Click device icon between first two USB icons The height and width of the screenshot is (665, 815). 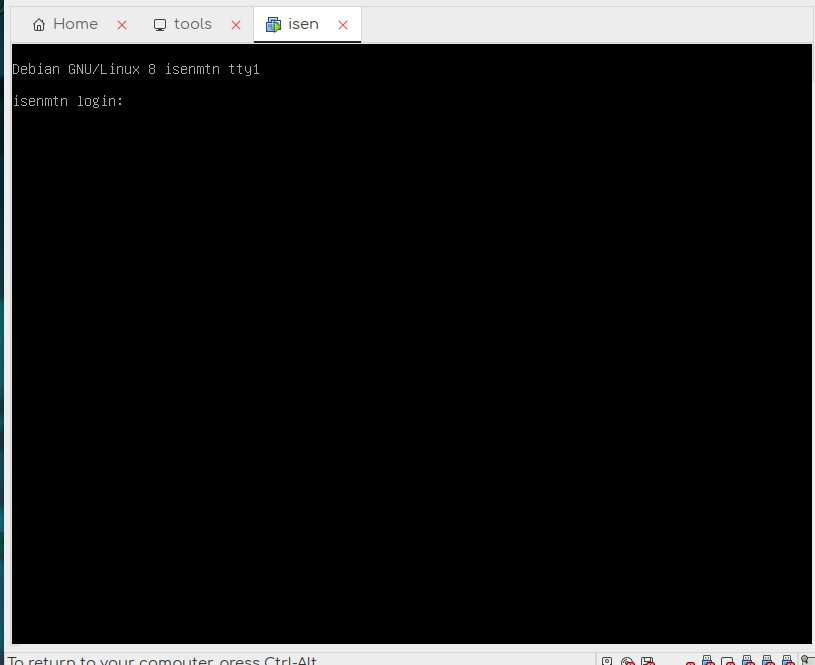[x=727, y=661]
